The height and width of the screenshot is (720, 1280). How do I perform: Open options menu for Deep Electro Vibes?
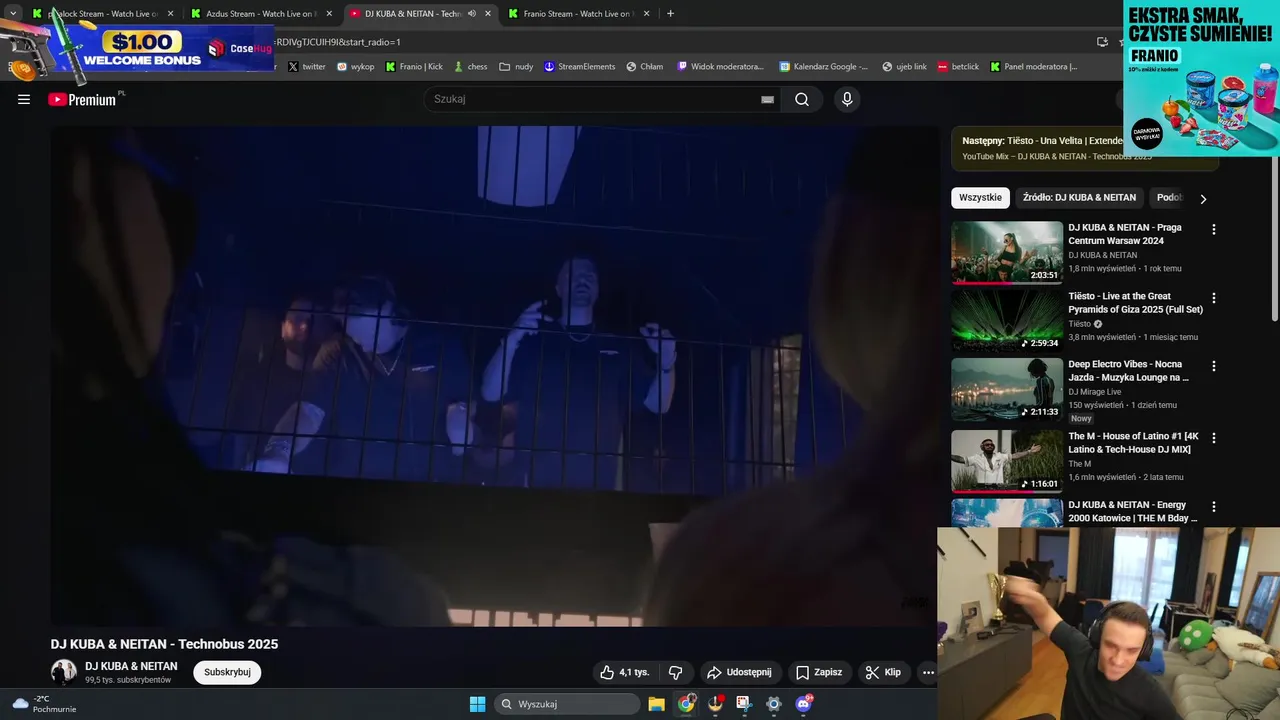click(1214, 366)
